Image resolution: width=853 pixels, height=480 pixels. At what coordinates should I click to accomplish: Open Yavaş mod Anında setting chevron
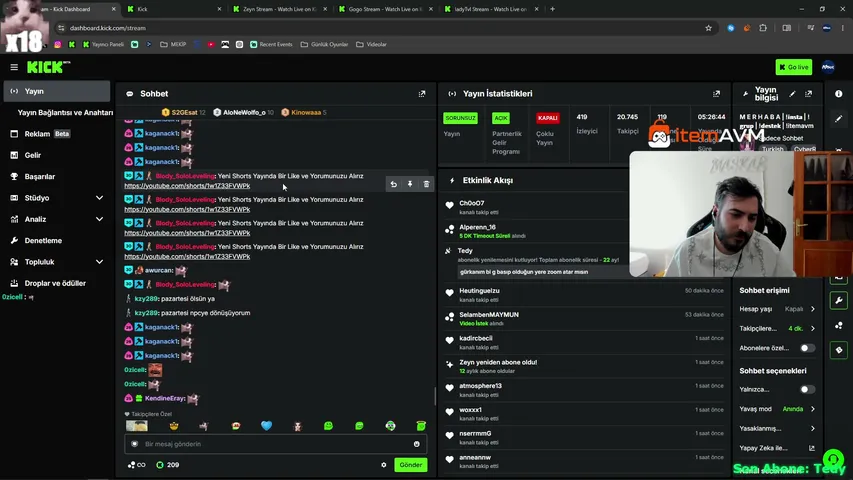[x=813, y=409]
